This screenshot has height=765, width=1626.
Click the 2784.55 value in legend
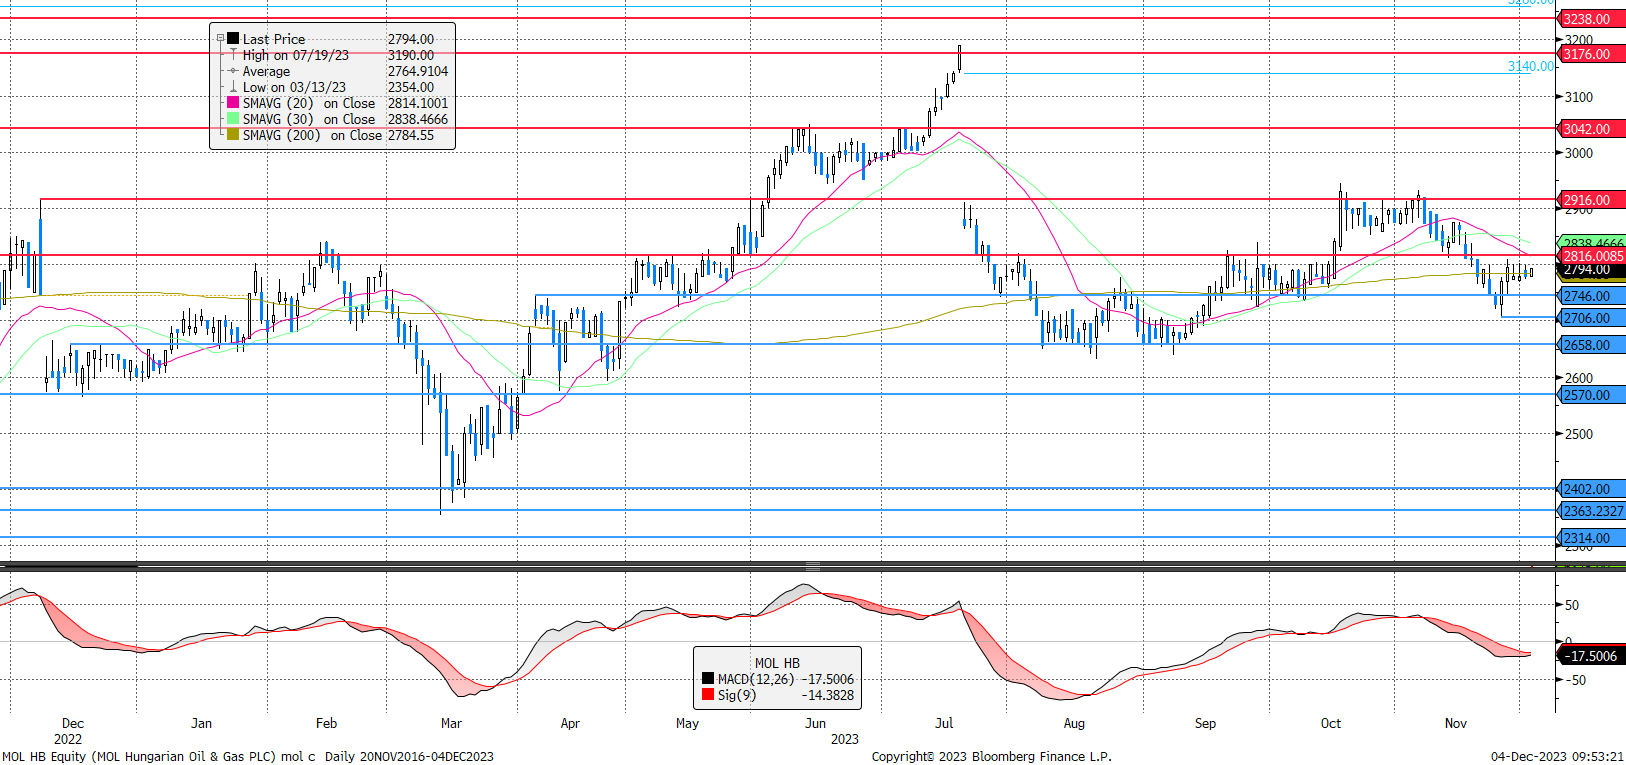tap(411, 135)
